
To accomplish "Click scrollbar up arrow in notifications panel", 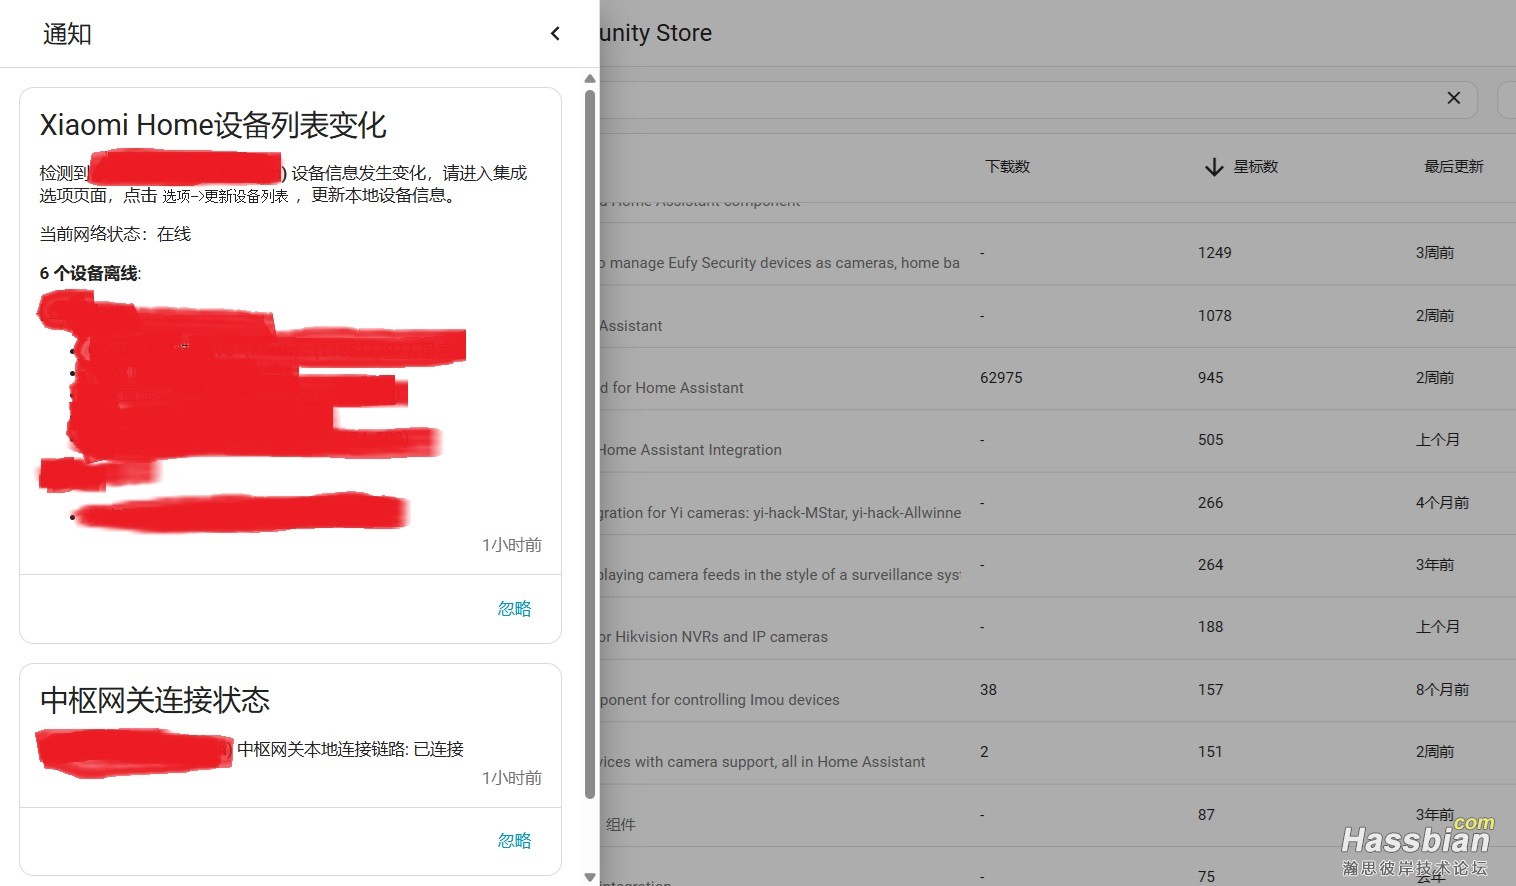I will coord(590,78).
